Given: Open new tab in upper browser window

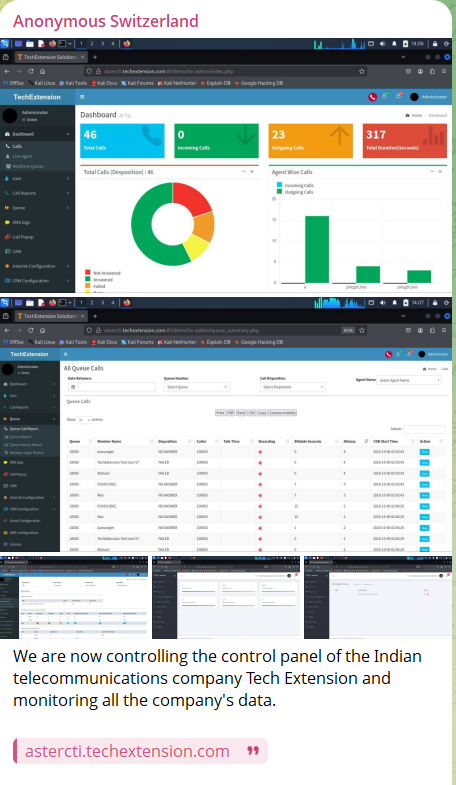Looking at the screenshot, I should click(x=95, y=57).
